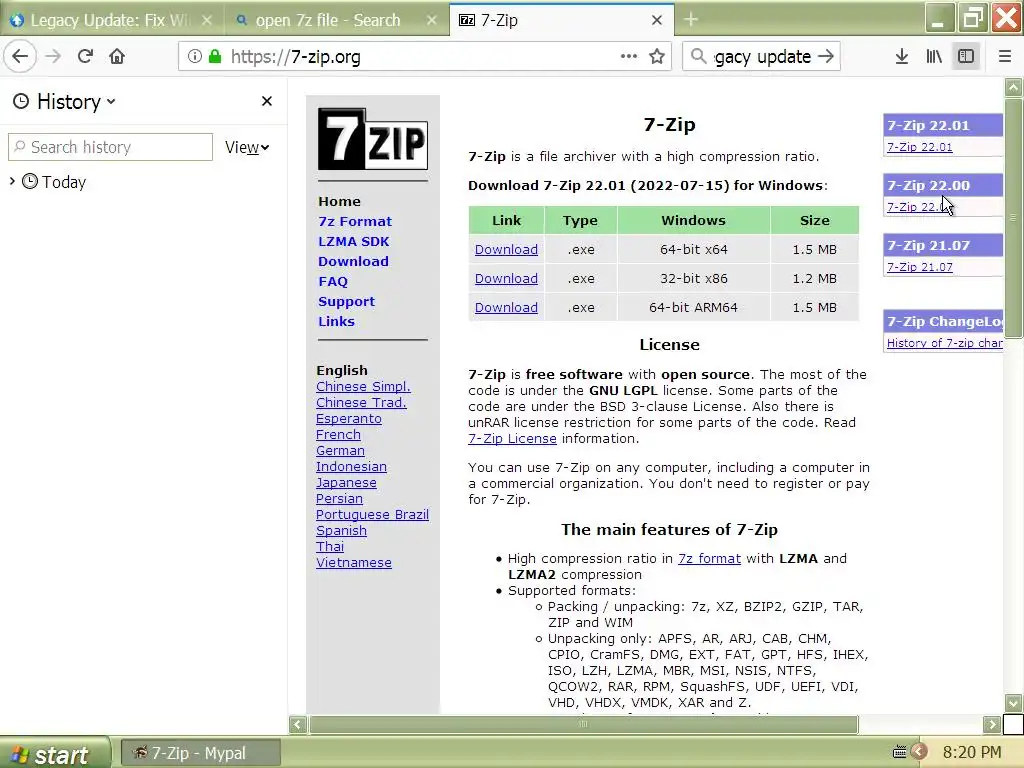Click the vertical scrollbar up arrow

1014,87
